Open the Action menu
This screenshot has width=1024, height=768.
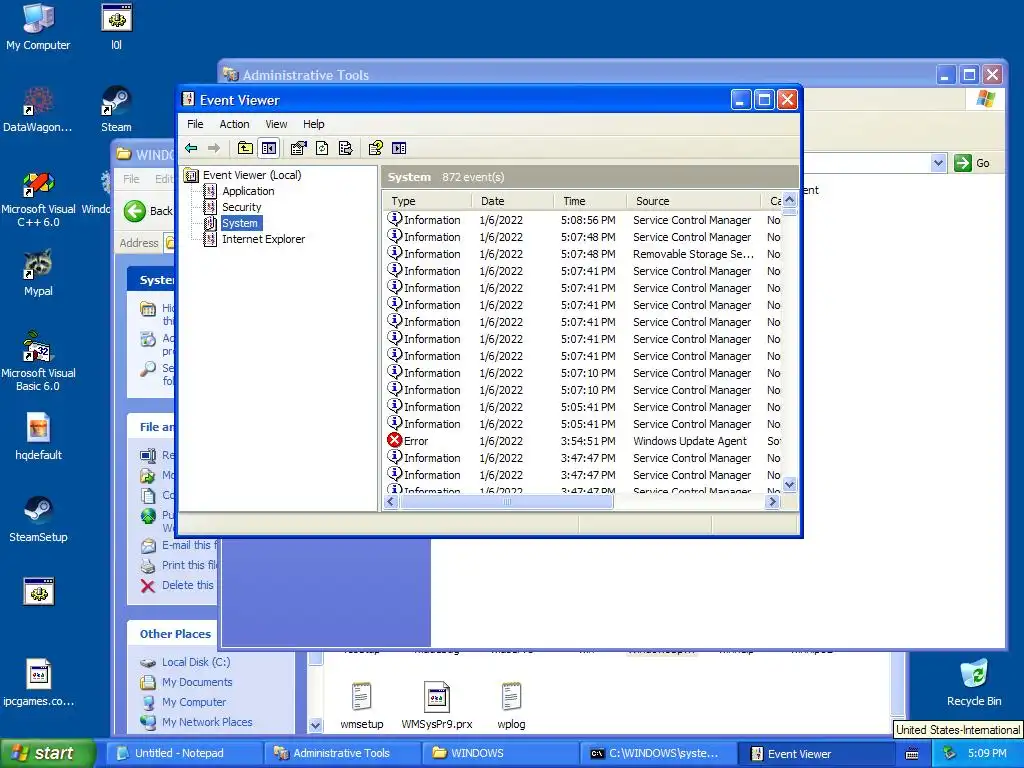tap(234, 124)
